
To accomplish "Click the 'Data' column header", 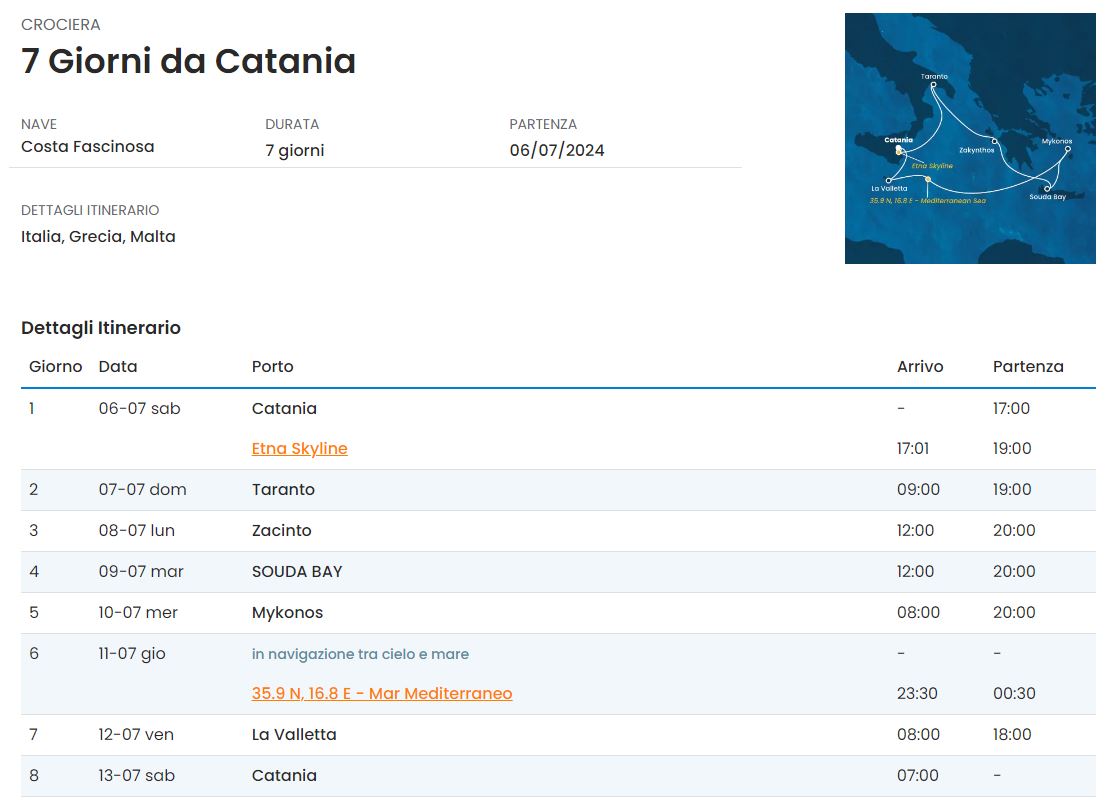I will pos(118,367).
